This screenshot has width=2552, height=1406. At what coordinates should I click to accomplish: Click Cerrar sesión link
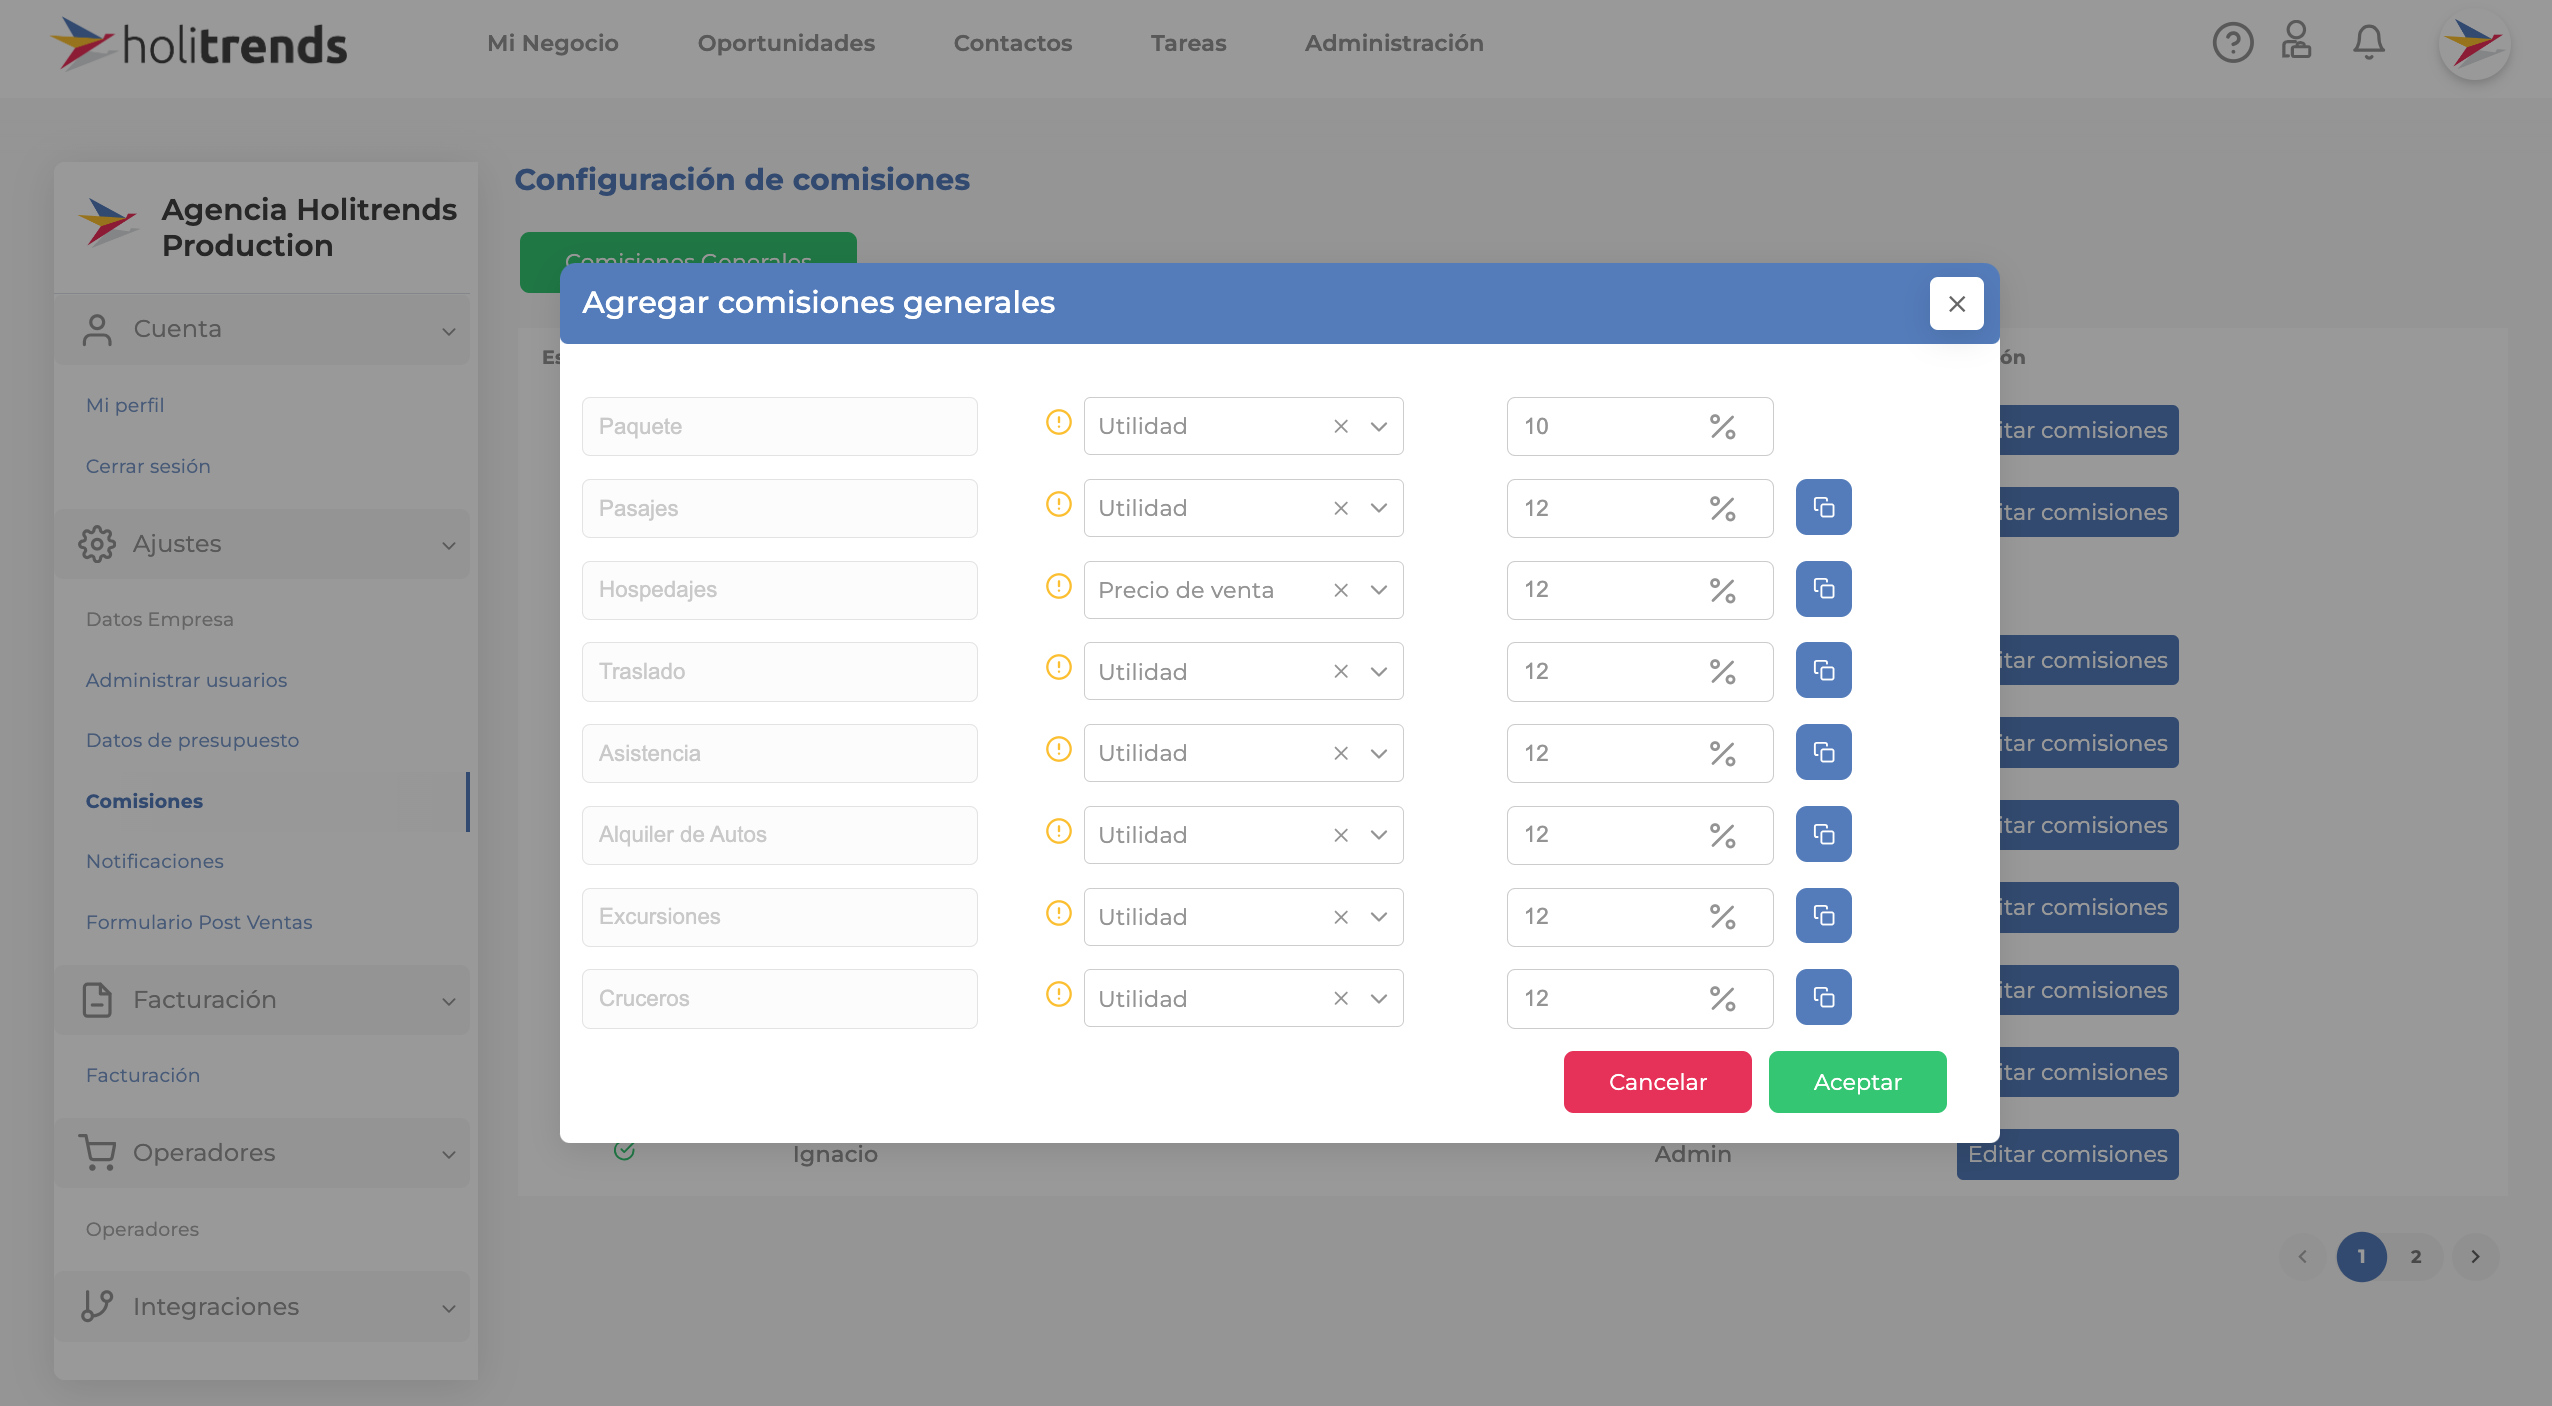(x=148, y=466)
